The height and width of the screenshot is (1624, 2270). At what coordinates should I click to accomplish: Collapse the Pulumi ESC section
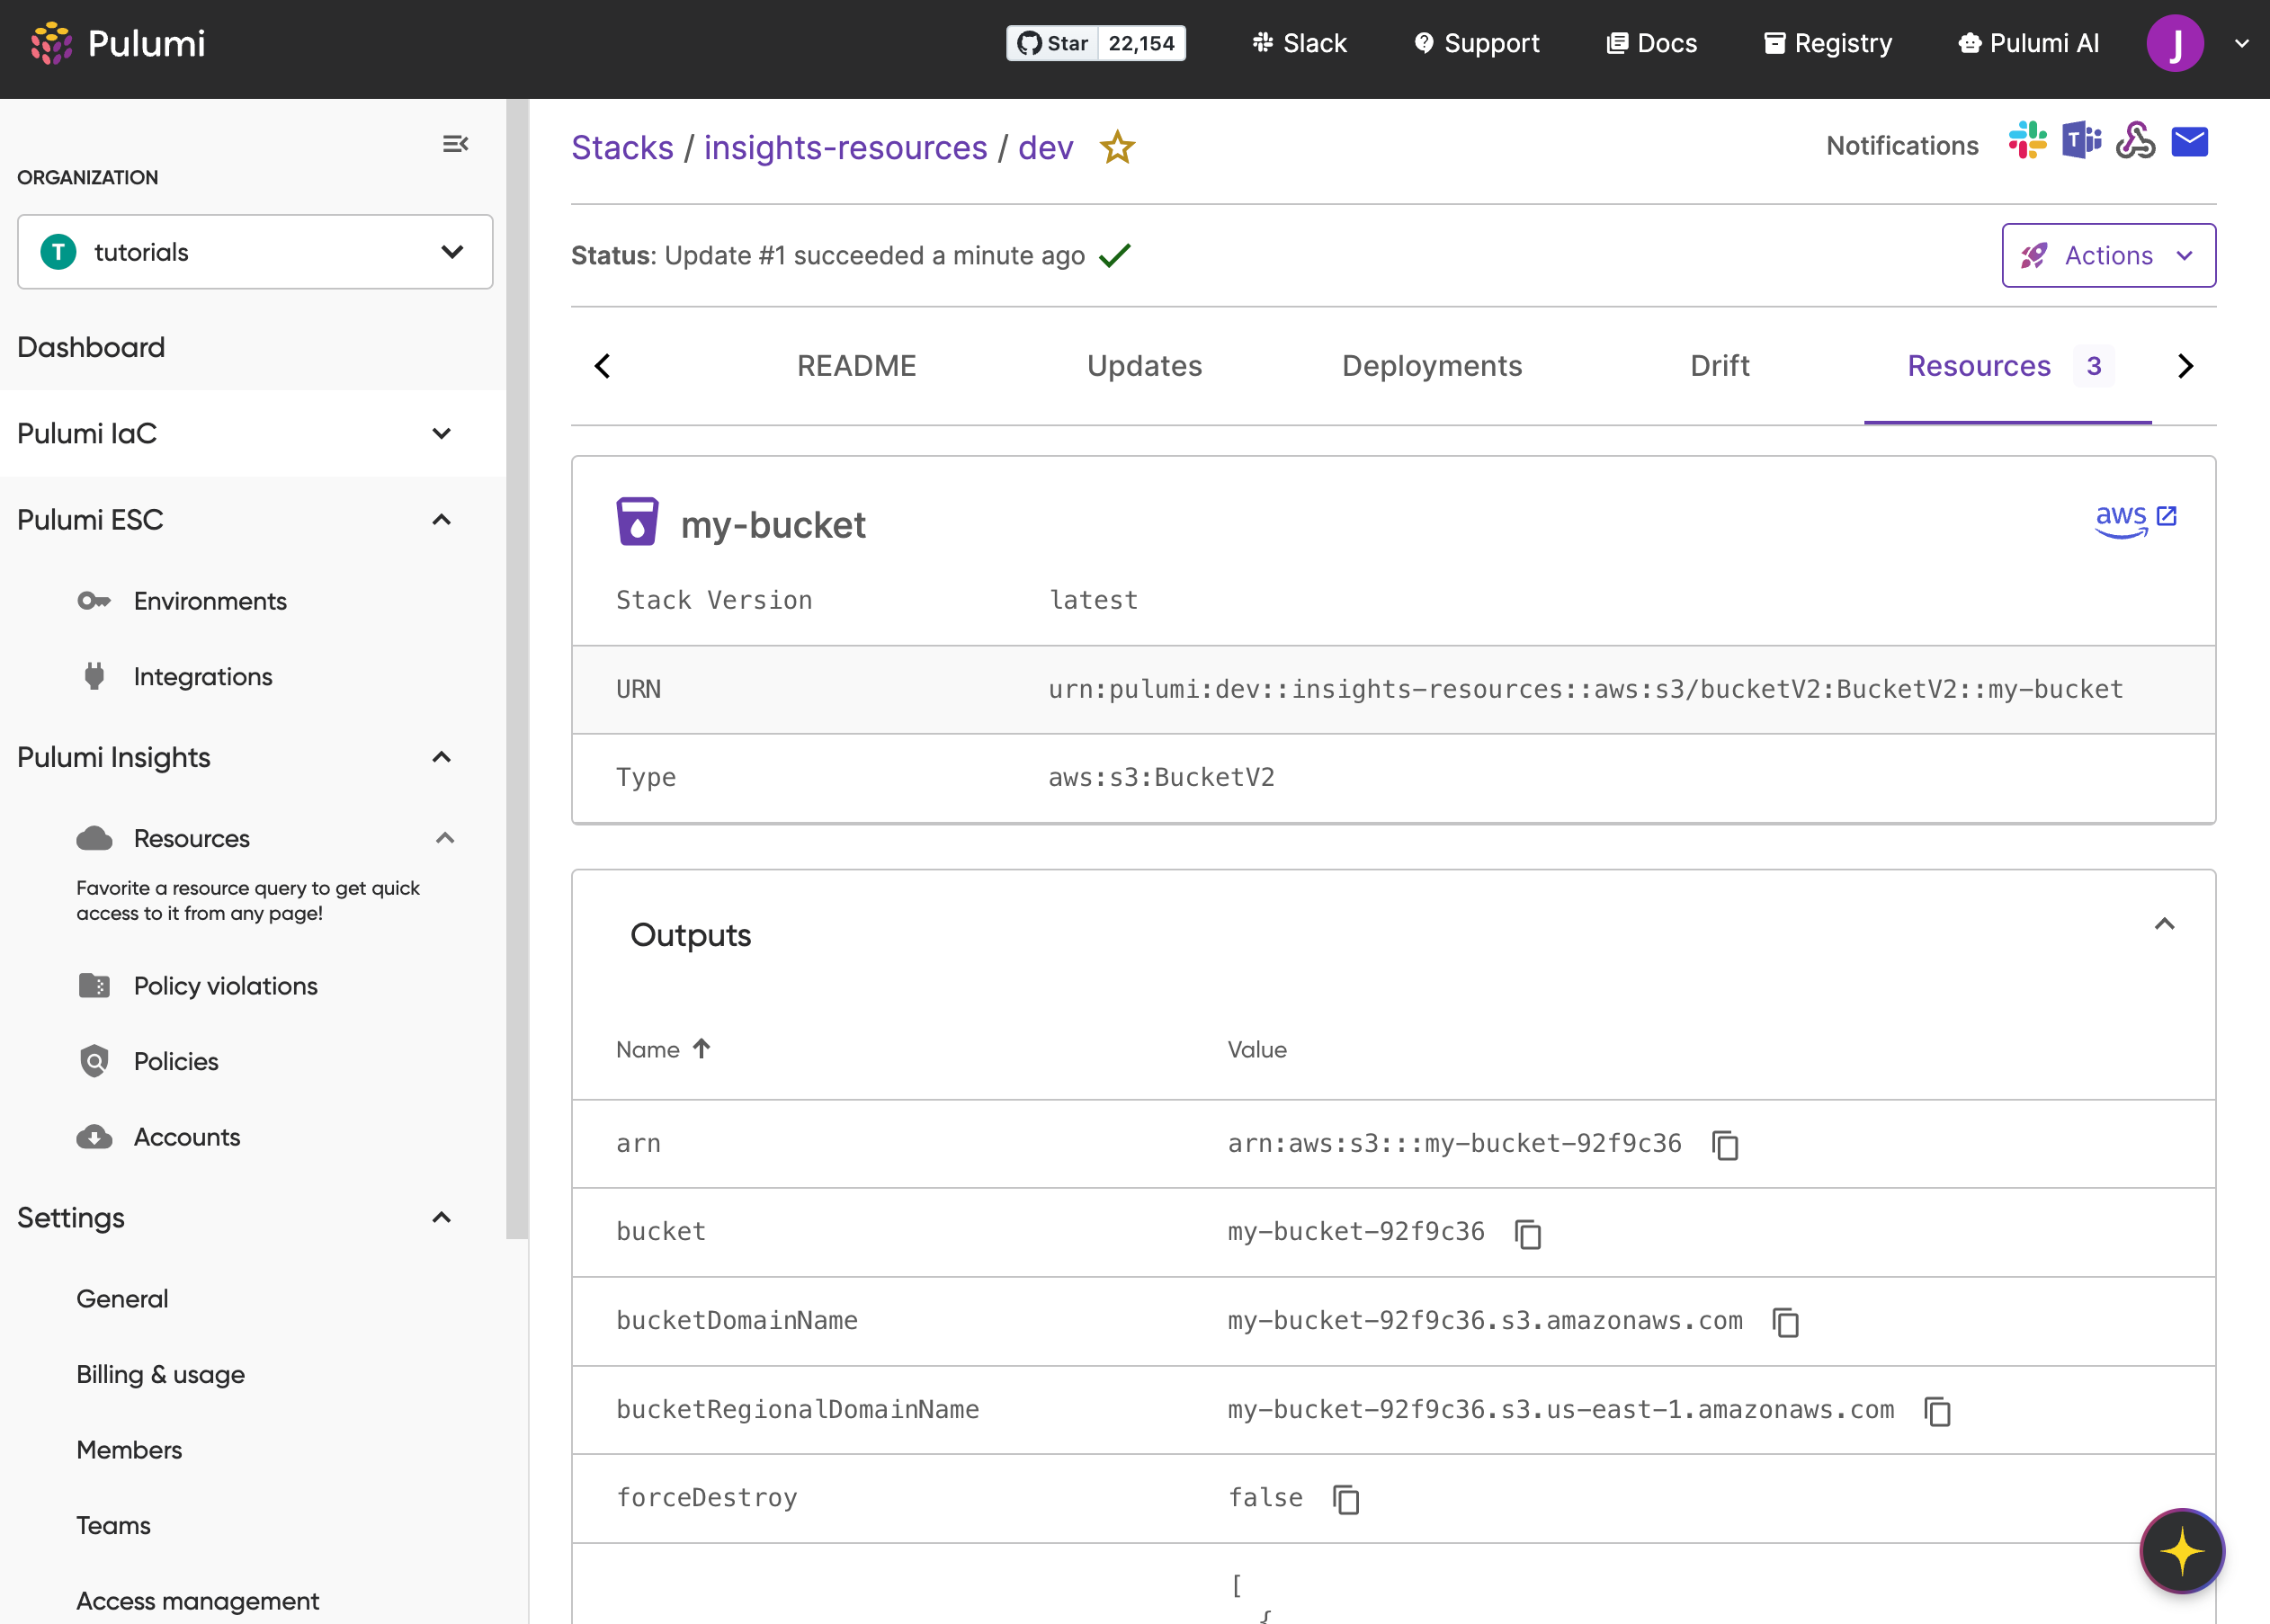tap(441, 520)
